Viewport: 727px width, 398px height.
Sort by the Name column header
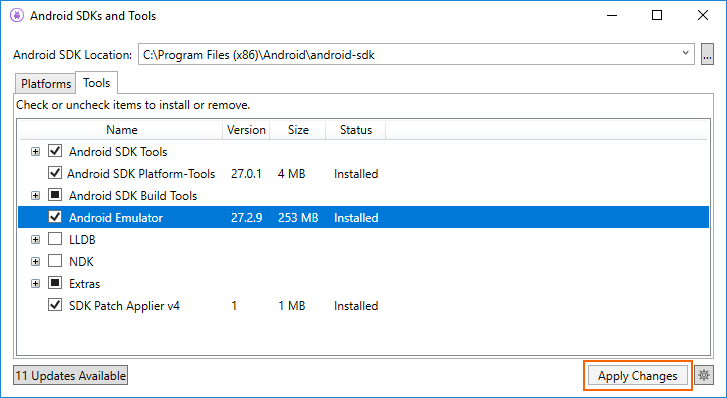(121, 130)
